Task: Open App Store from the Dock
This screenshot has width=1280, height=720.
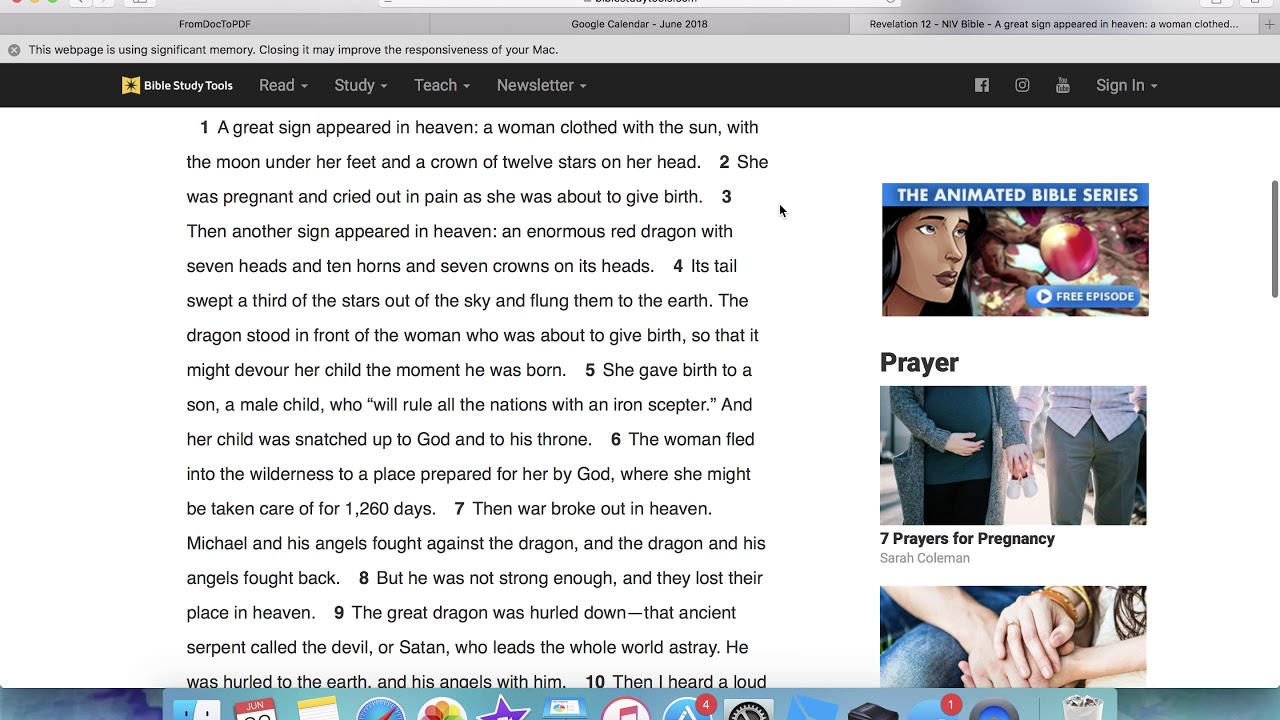Action: click(688, 708)
